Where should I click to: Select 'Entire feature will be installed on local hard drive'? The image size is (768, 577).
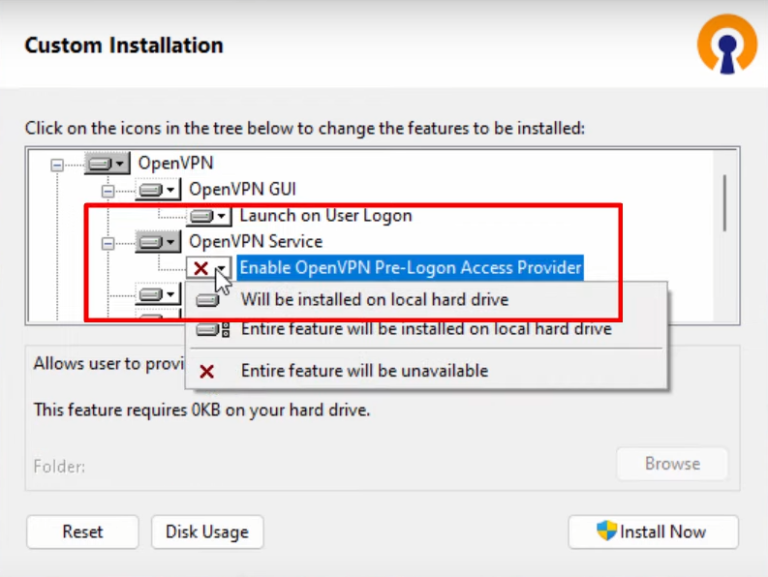coord(425,328)
